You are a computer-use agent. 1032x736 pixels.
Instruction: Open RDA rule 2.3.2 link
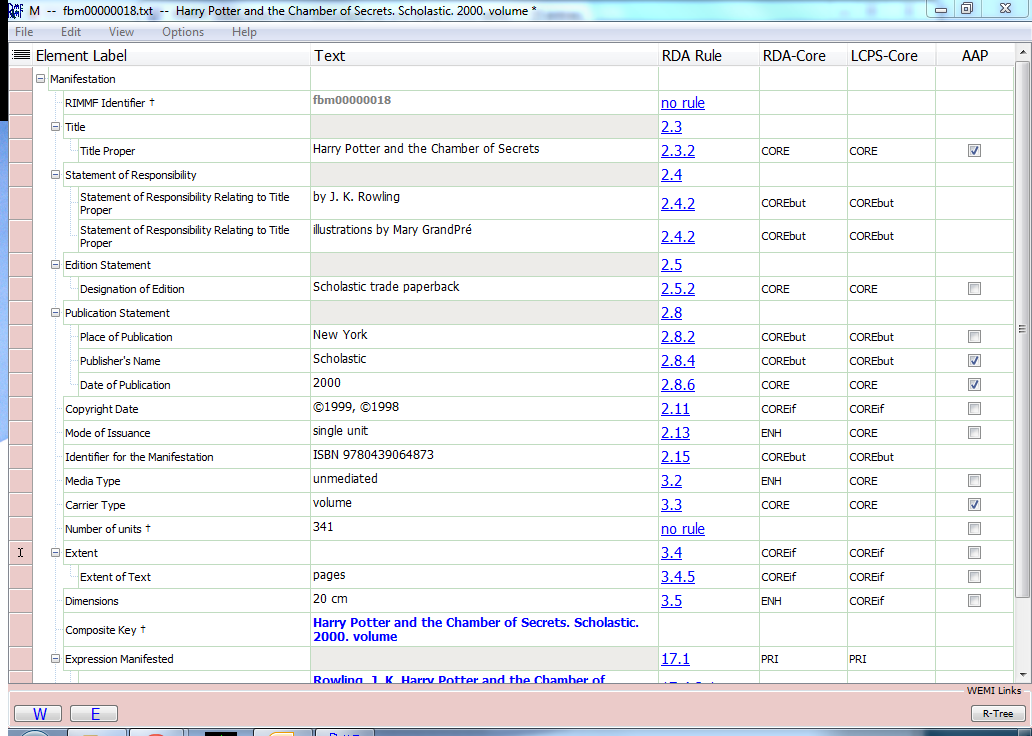coord(678,151)
